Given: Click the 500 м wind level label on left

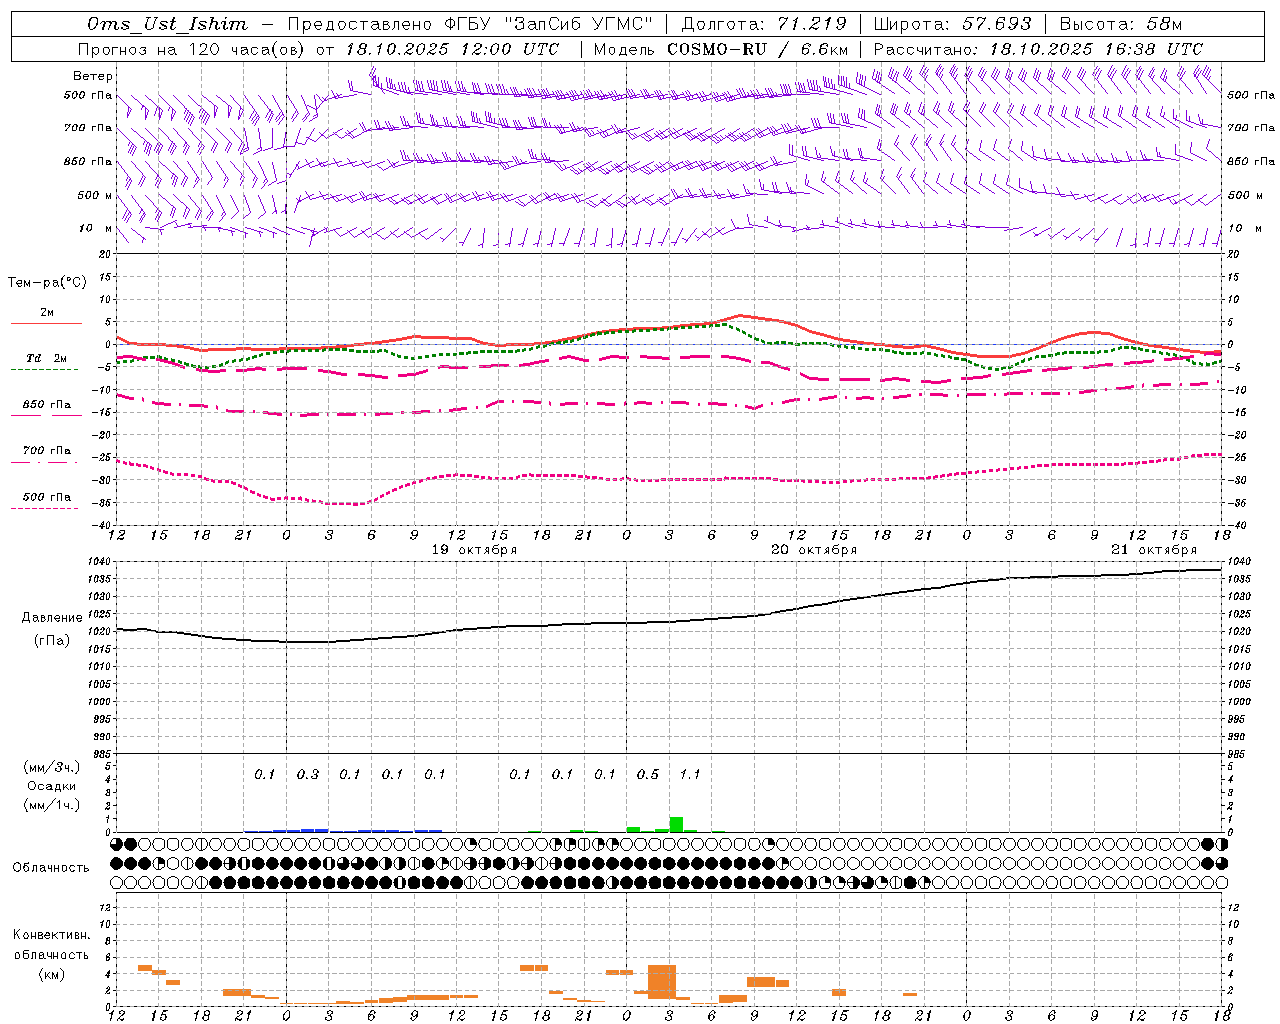Looking at the screenshot, I should click(x=95, y=195).
